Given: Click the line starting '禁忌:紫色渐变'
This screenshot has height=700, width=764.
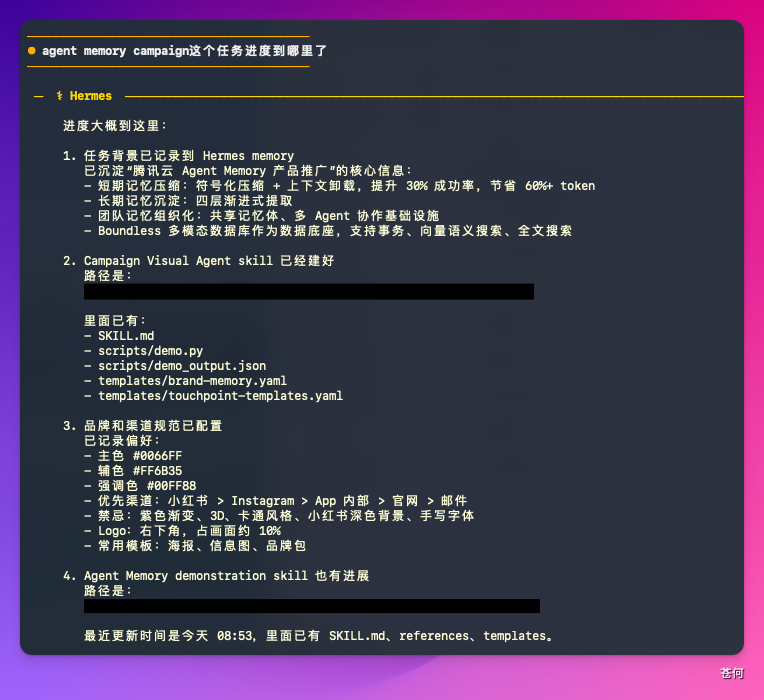Looking at the screenshot, I should [x=279, y=516].
